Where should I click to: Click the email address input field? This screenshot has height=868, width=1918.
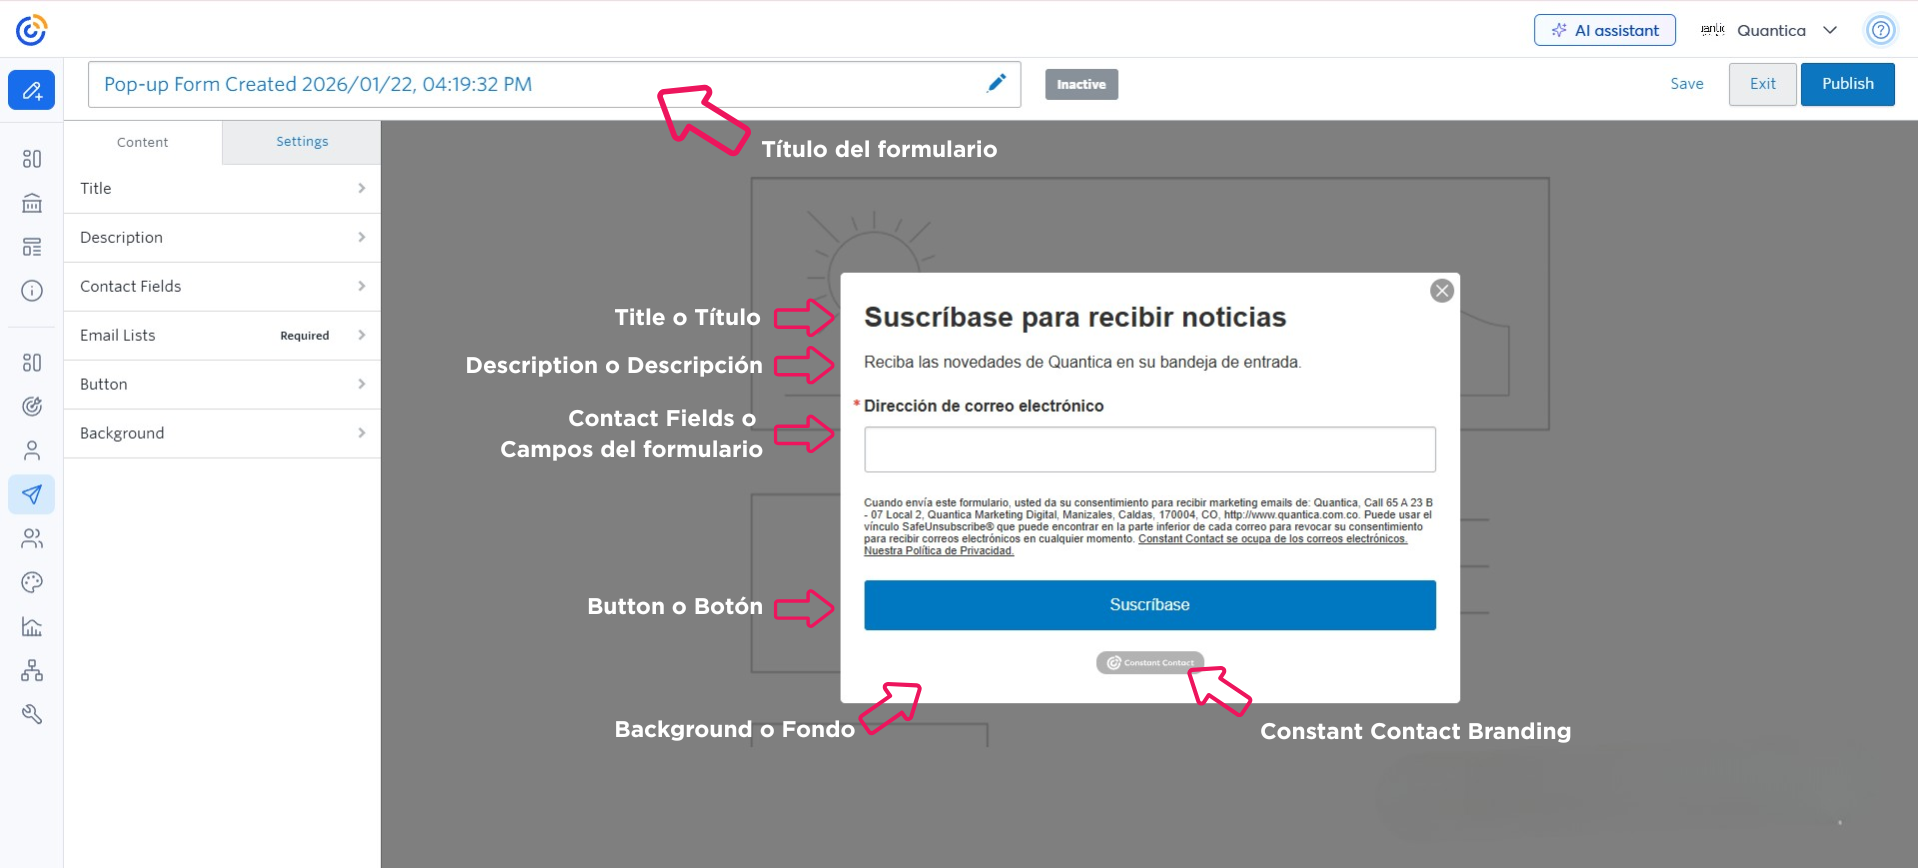1149,450
